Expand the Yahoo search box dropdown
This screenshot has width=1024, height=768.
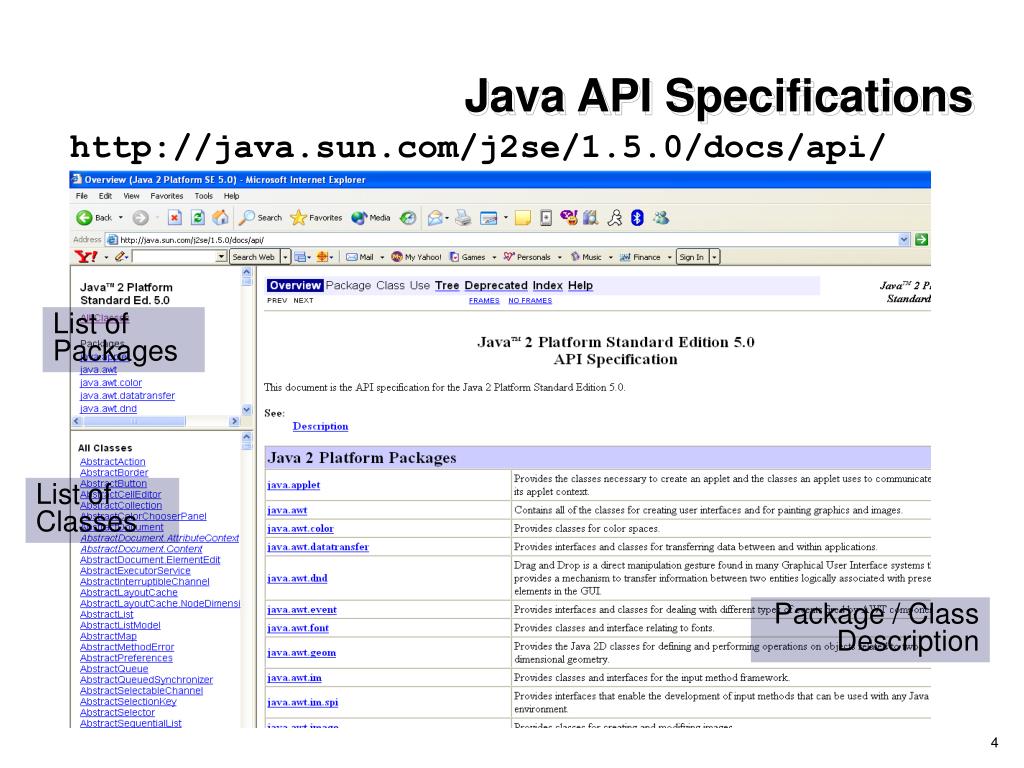[x=222, y=257]
